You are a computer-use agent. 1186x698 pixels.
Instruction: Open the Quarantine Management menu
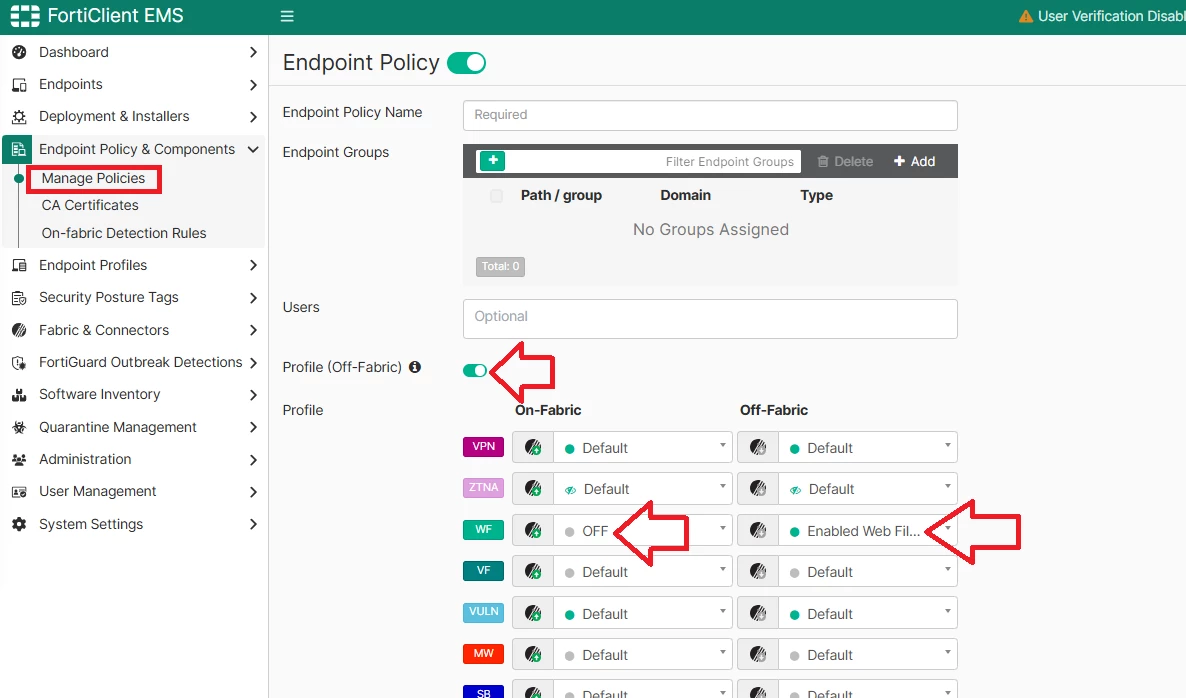pyautogui.click(x=134, y=427)
